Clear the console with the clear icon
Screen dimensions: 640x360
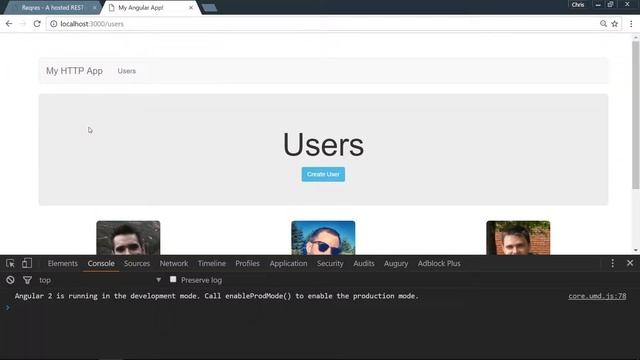point(10,280)
